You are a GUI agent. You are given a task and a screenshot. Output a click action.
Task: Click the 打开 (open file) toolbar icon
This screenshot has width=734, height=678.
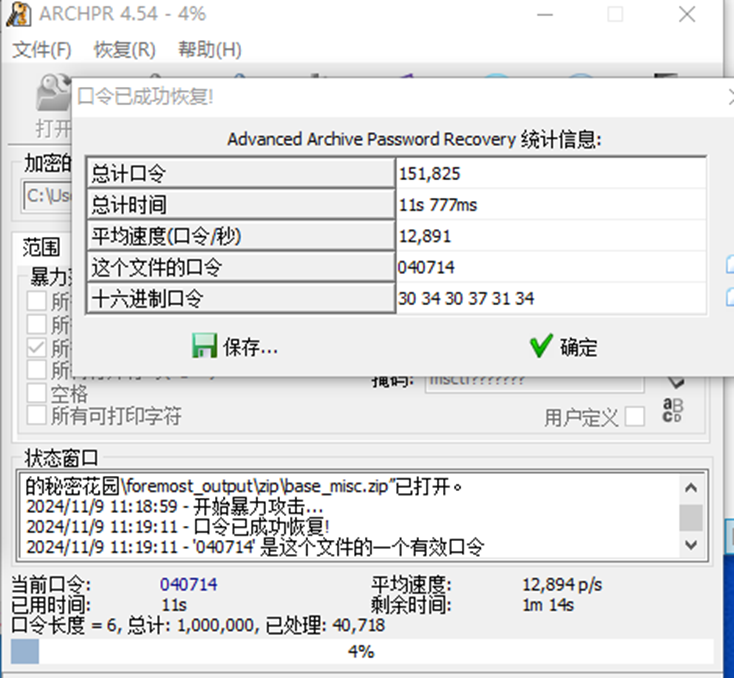(x=52, y=93)
